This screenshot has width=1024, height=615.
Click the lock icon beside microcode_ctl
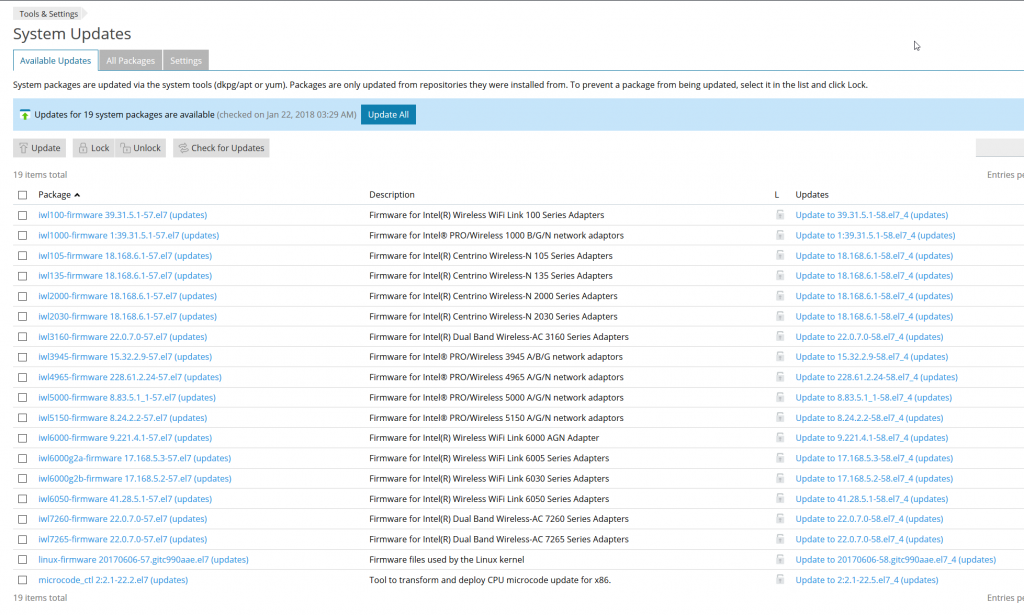(781, 580)
